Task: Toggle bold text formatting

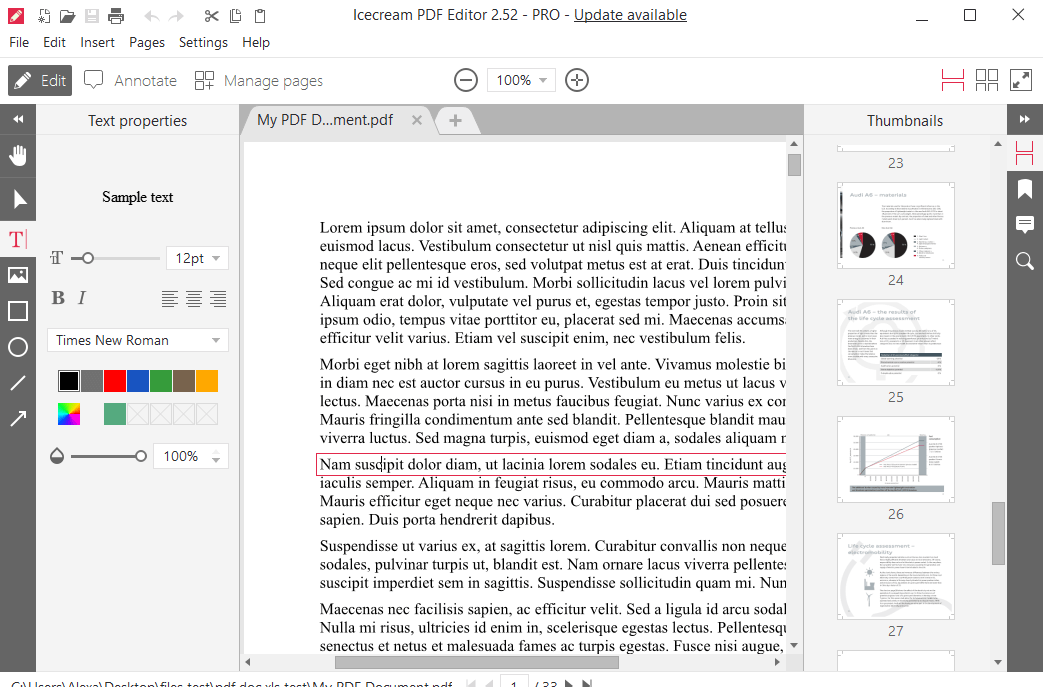Action: (58, 297)
